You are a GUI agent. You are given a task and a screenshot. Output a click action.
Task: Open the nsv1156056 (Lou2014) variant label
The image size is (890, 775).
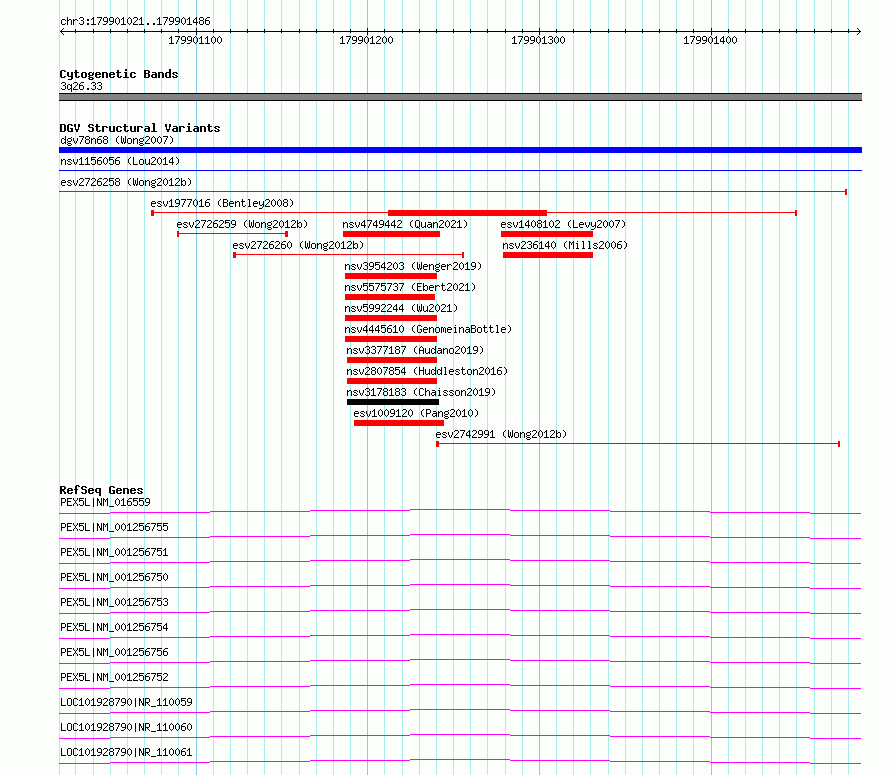pos(120,161)
